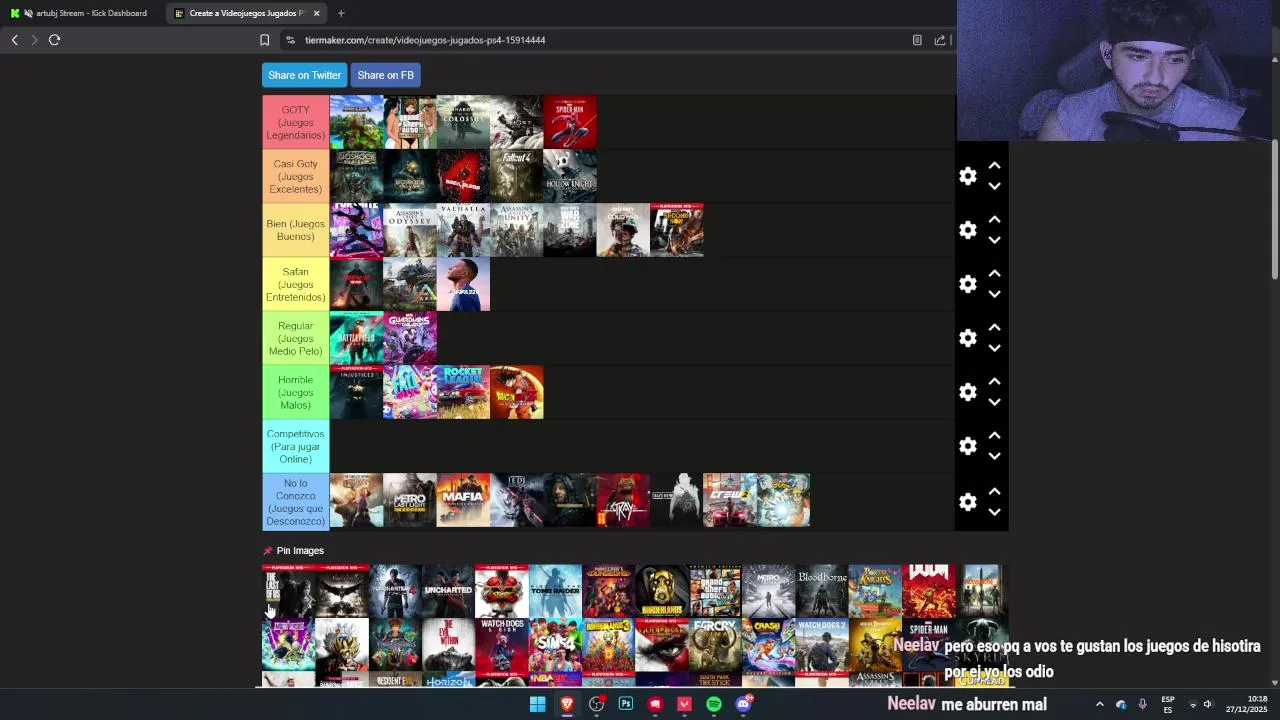Open volume control in system tray
1280x720 pixels.
(1208, 704)
